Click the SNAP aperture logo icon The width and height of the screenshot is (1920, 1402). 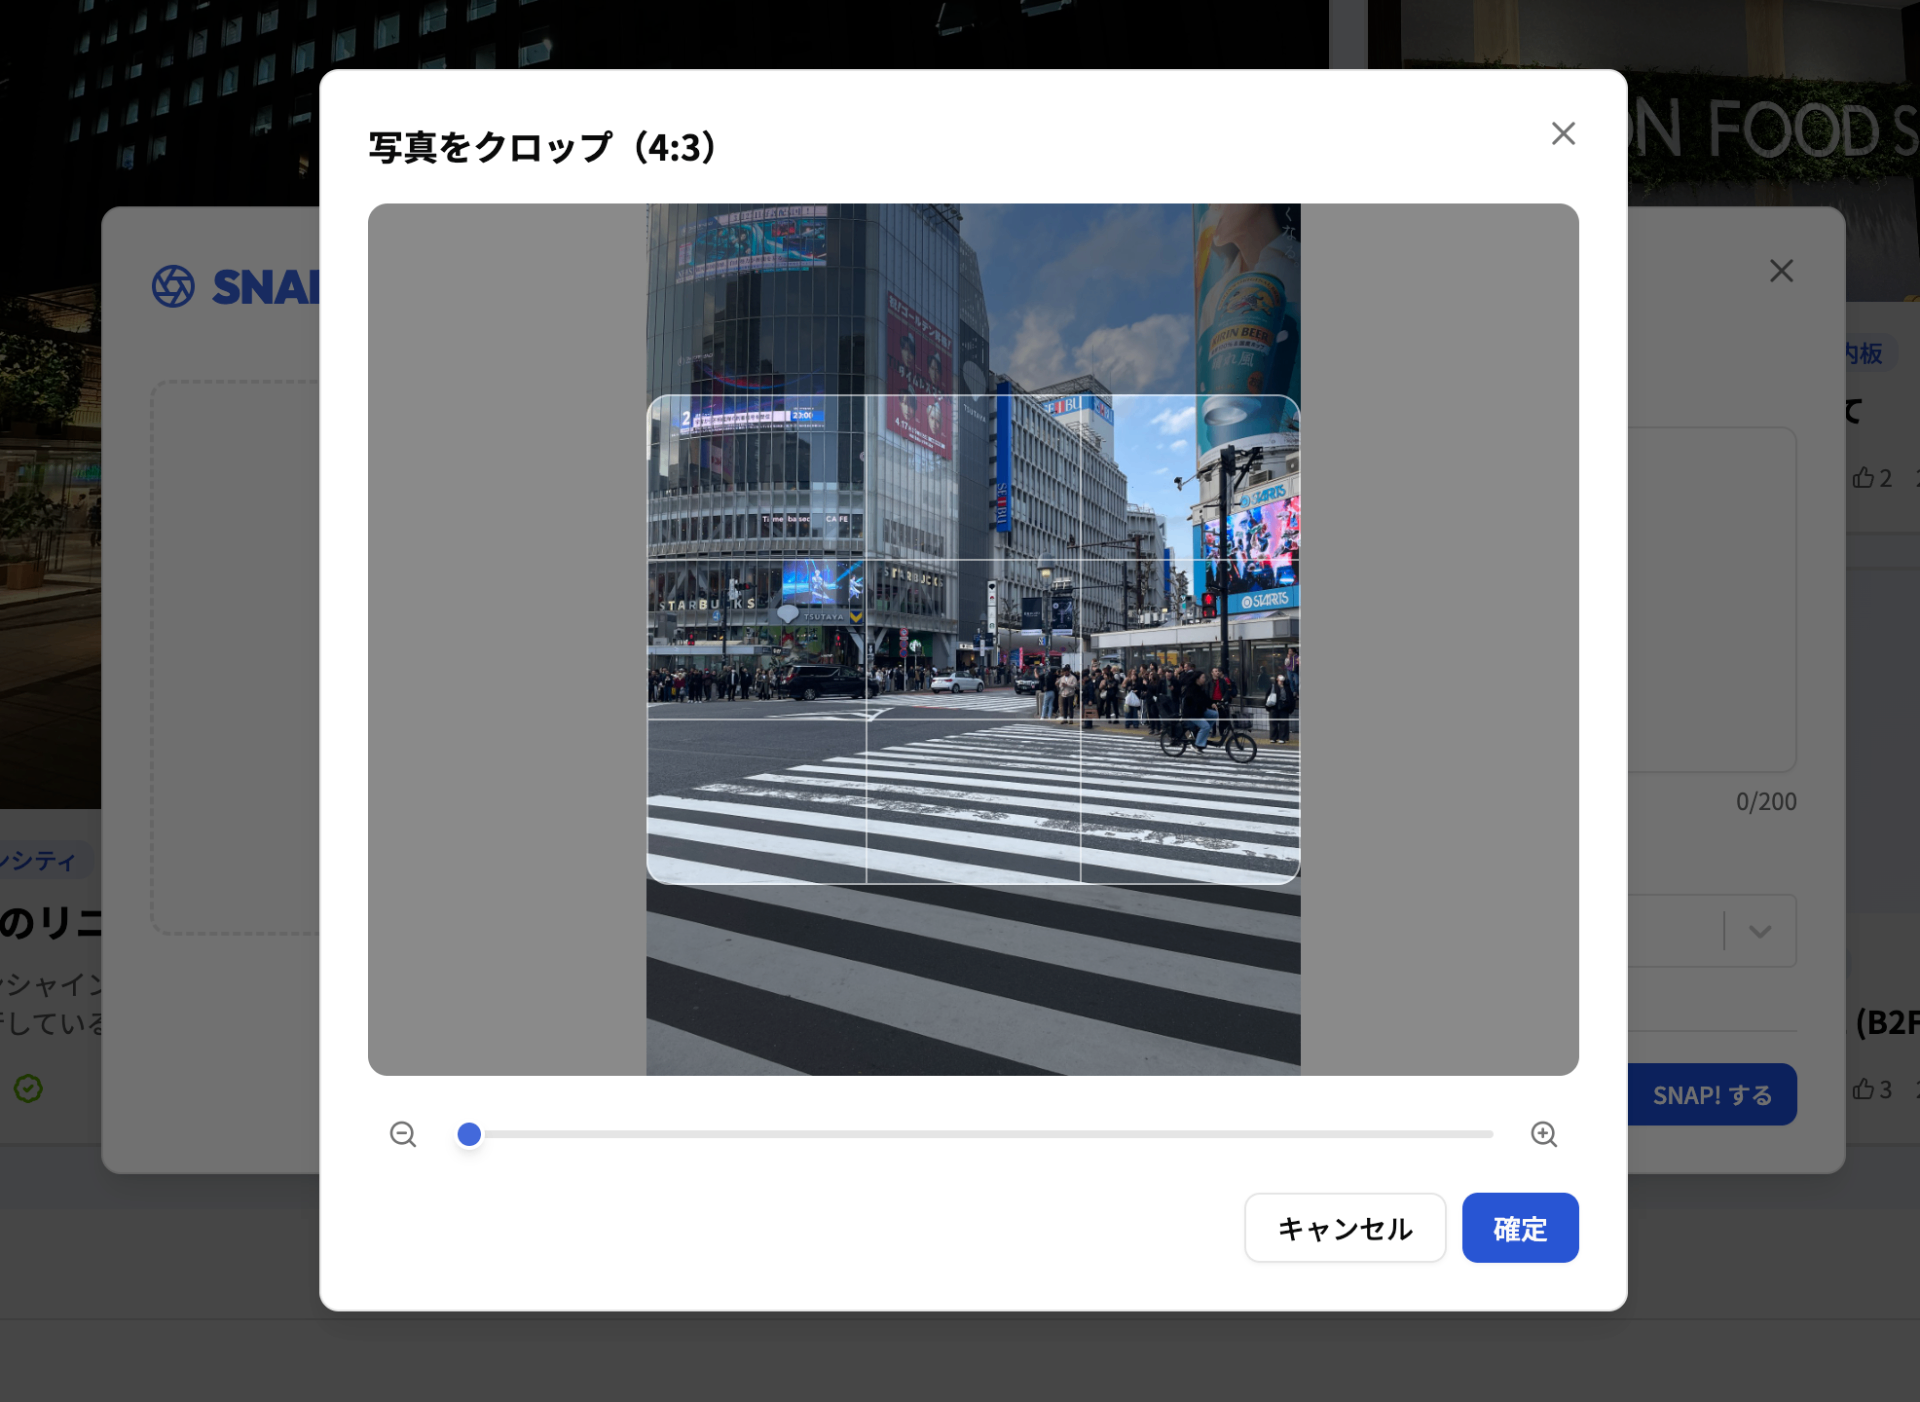click(173, 287)
